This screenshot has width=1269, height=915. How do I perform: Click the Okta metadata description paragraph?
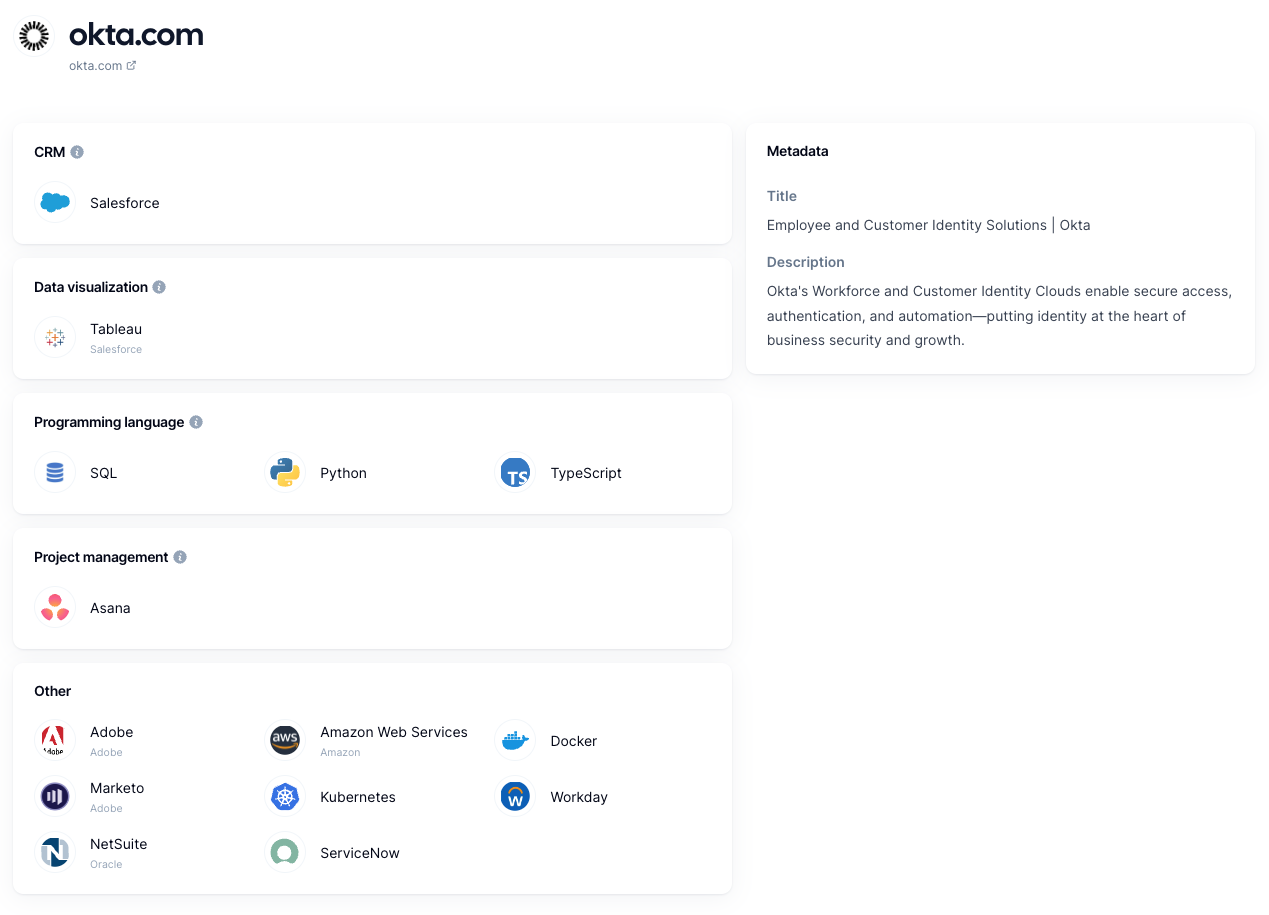coord(1000,316)
